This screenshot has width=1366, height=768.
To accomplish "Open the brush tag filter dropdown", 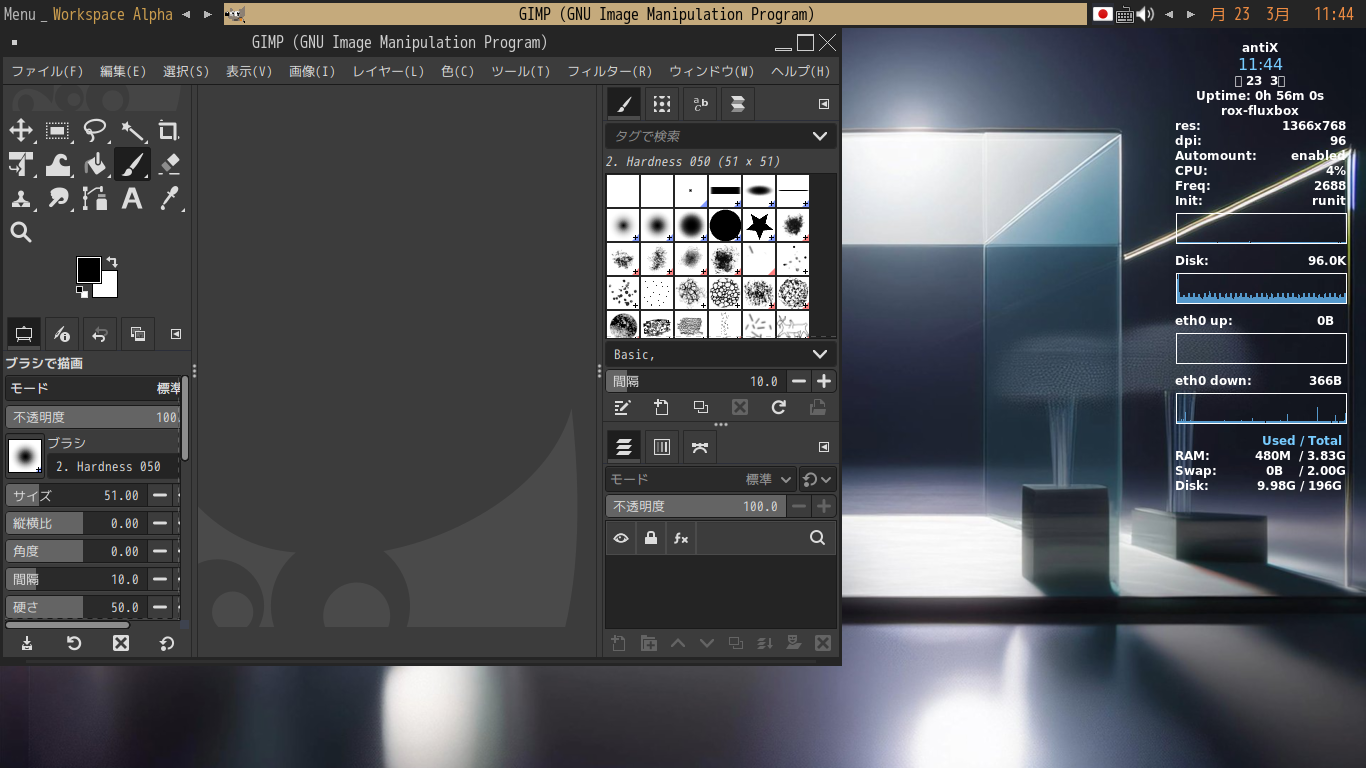I will coord(820,136).
